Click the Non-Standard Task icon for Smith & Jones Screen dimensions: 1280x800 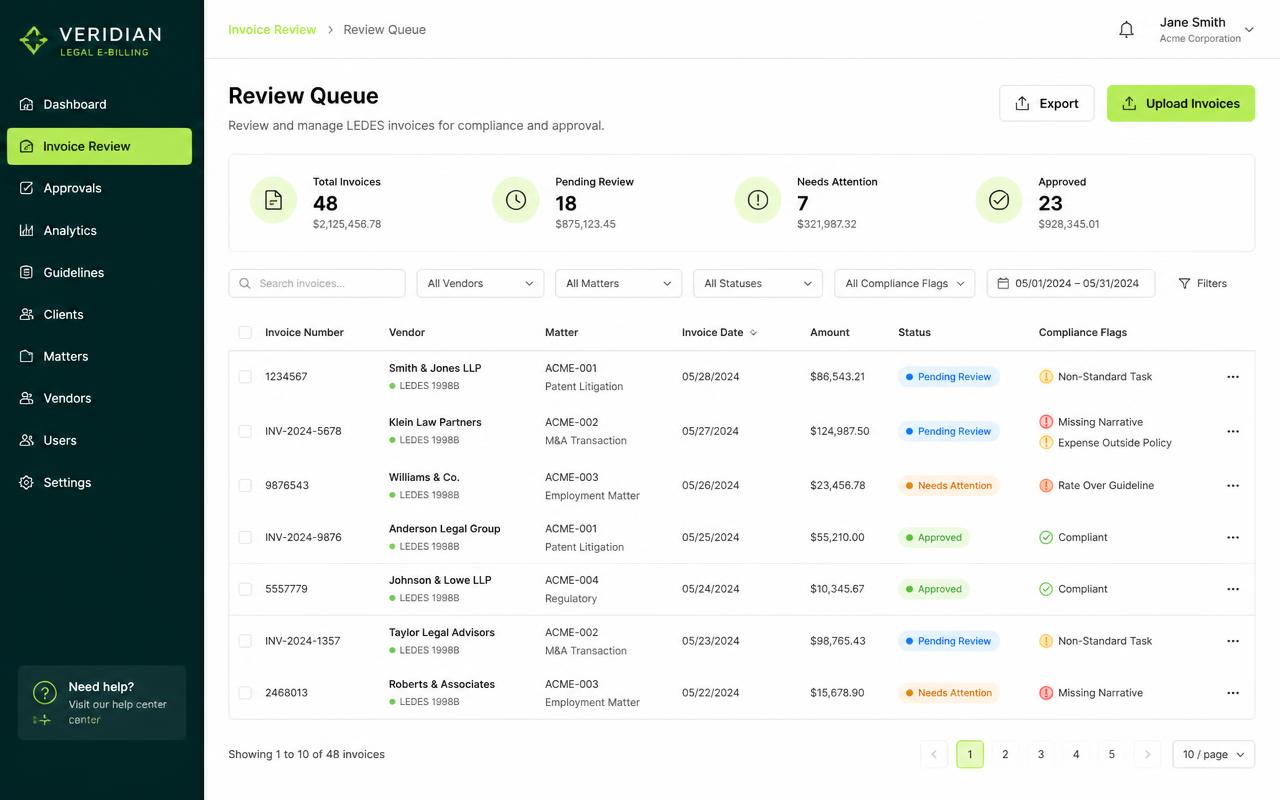1046,377
